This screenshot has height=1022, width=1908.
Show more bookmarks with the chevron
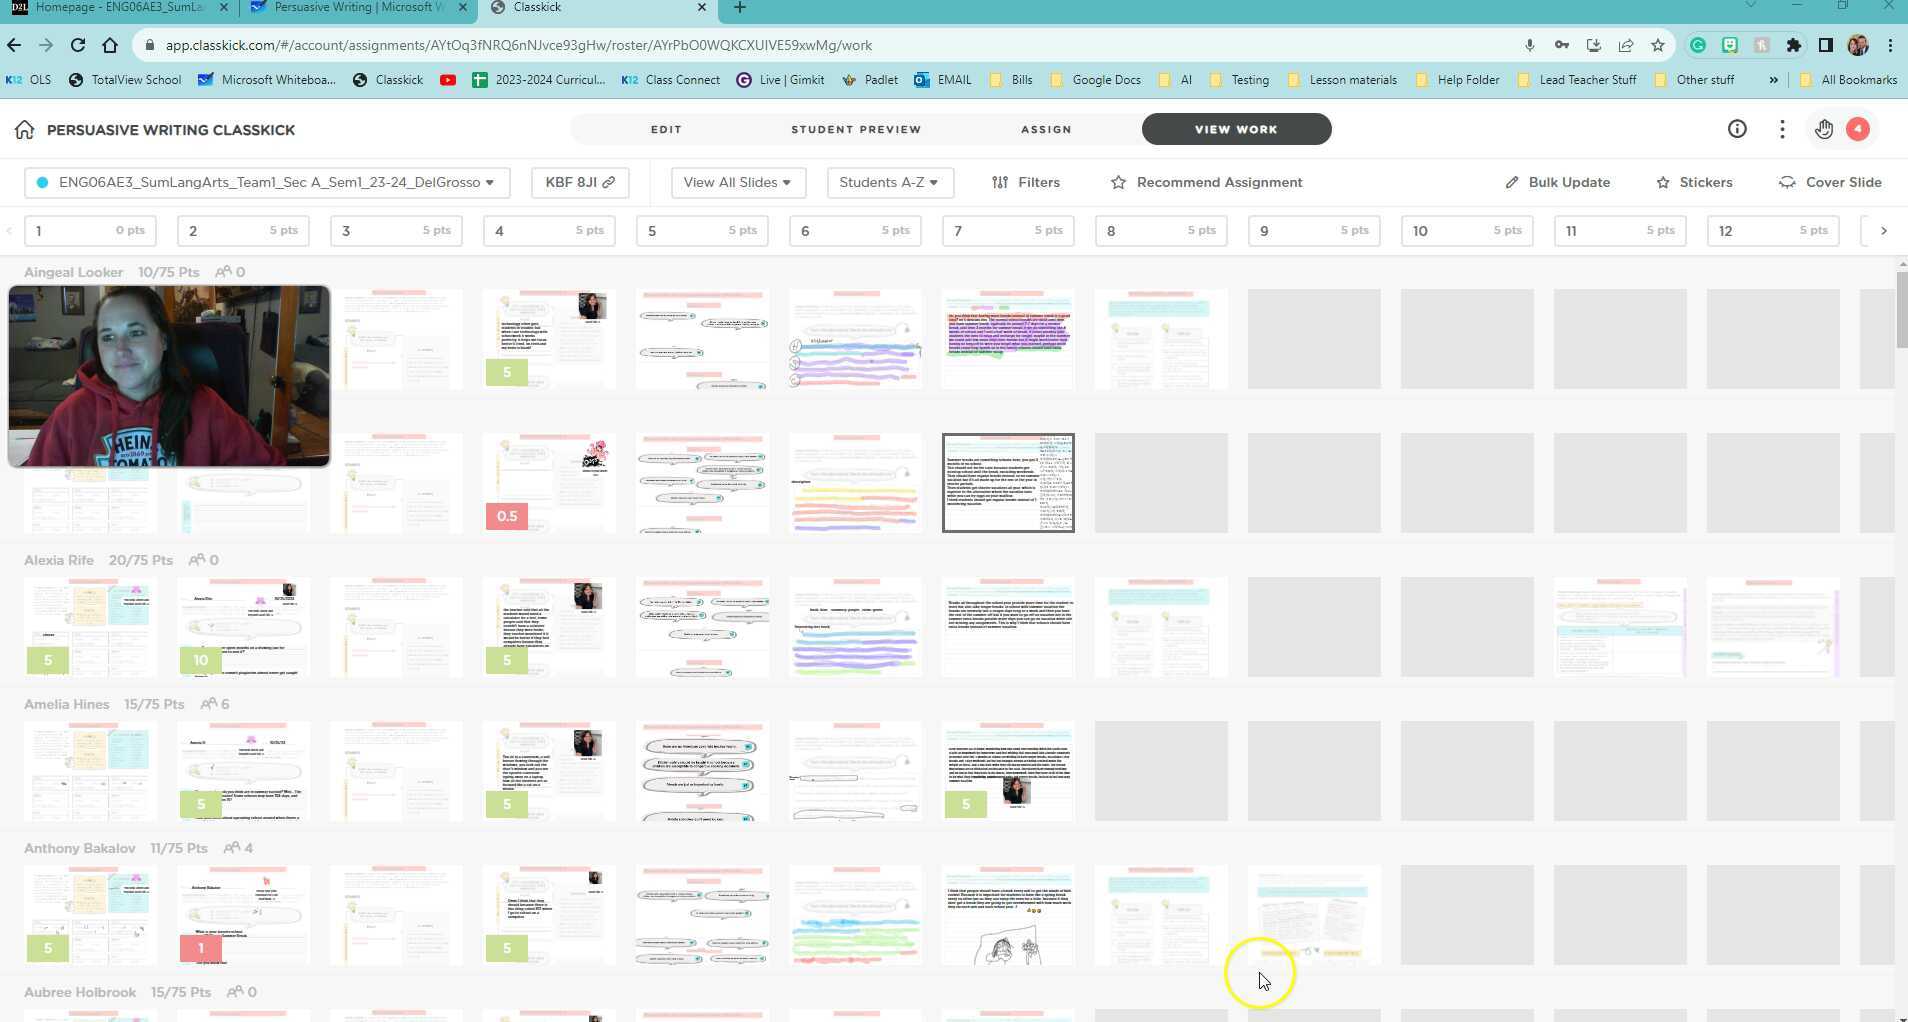pyautogui.click(x=1773, y=80)
